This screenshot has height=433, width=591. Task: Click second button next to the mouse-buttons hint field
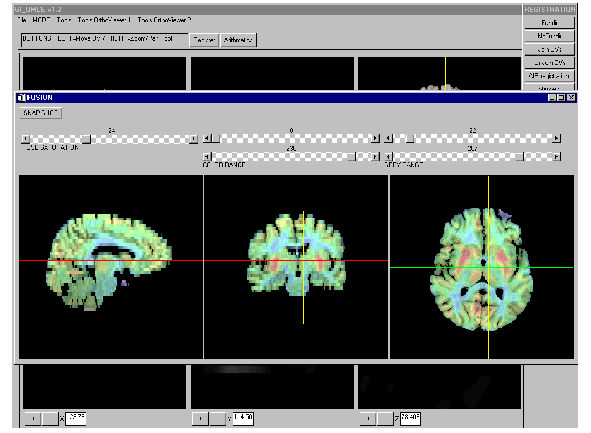[238, 40]
